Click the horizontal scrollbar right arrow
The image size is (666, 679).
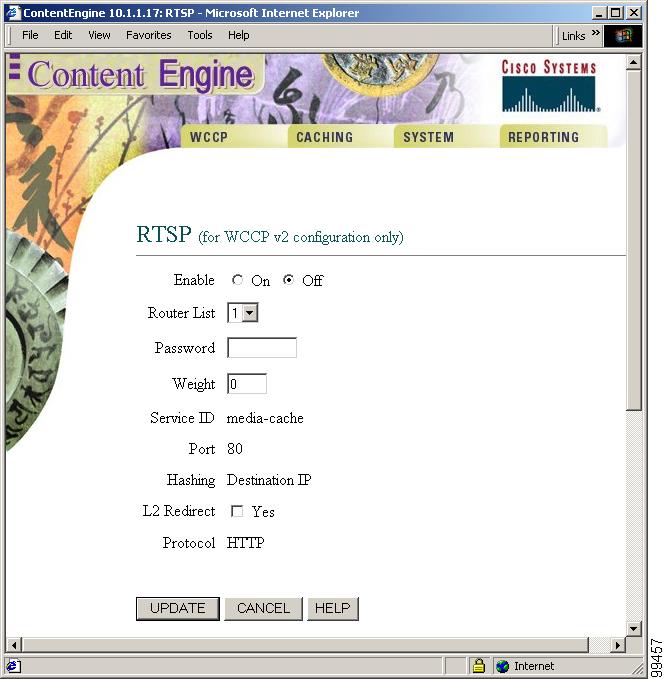(x=618, y=645)
